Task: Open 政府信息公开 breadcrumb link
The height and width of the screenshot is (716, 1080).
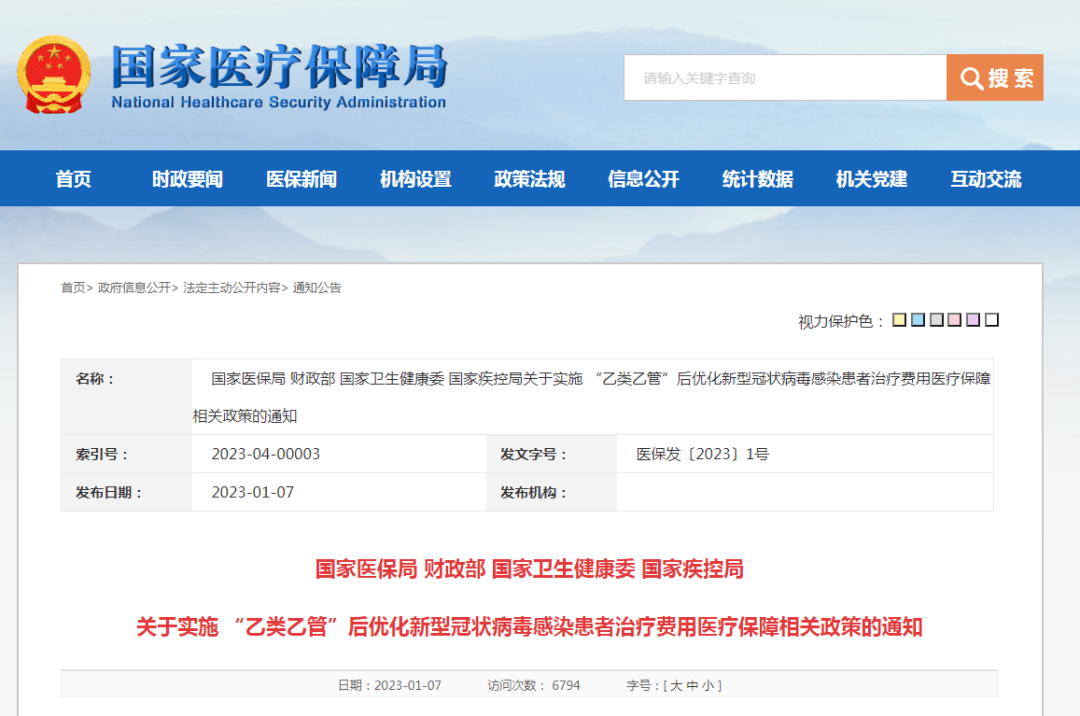Action: [x=134, y=288]
